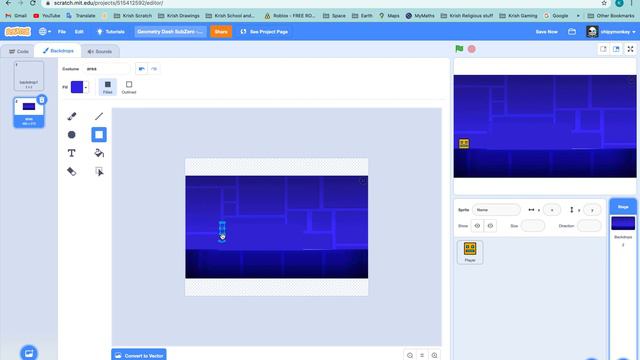The image size is (640, 360).
Task: Click Save Now
Action: tap(547, 31)
